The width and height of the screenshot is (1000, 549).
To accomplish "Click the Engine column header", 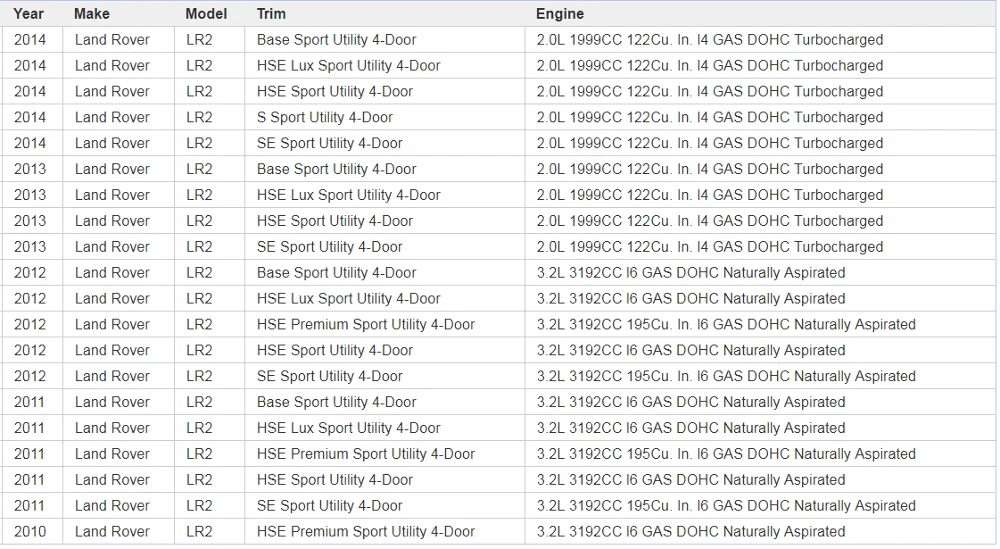I will coord(560,14).
